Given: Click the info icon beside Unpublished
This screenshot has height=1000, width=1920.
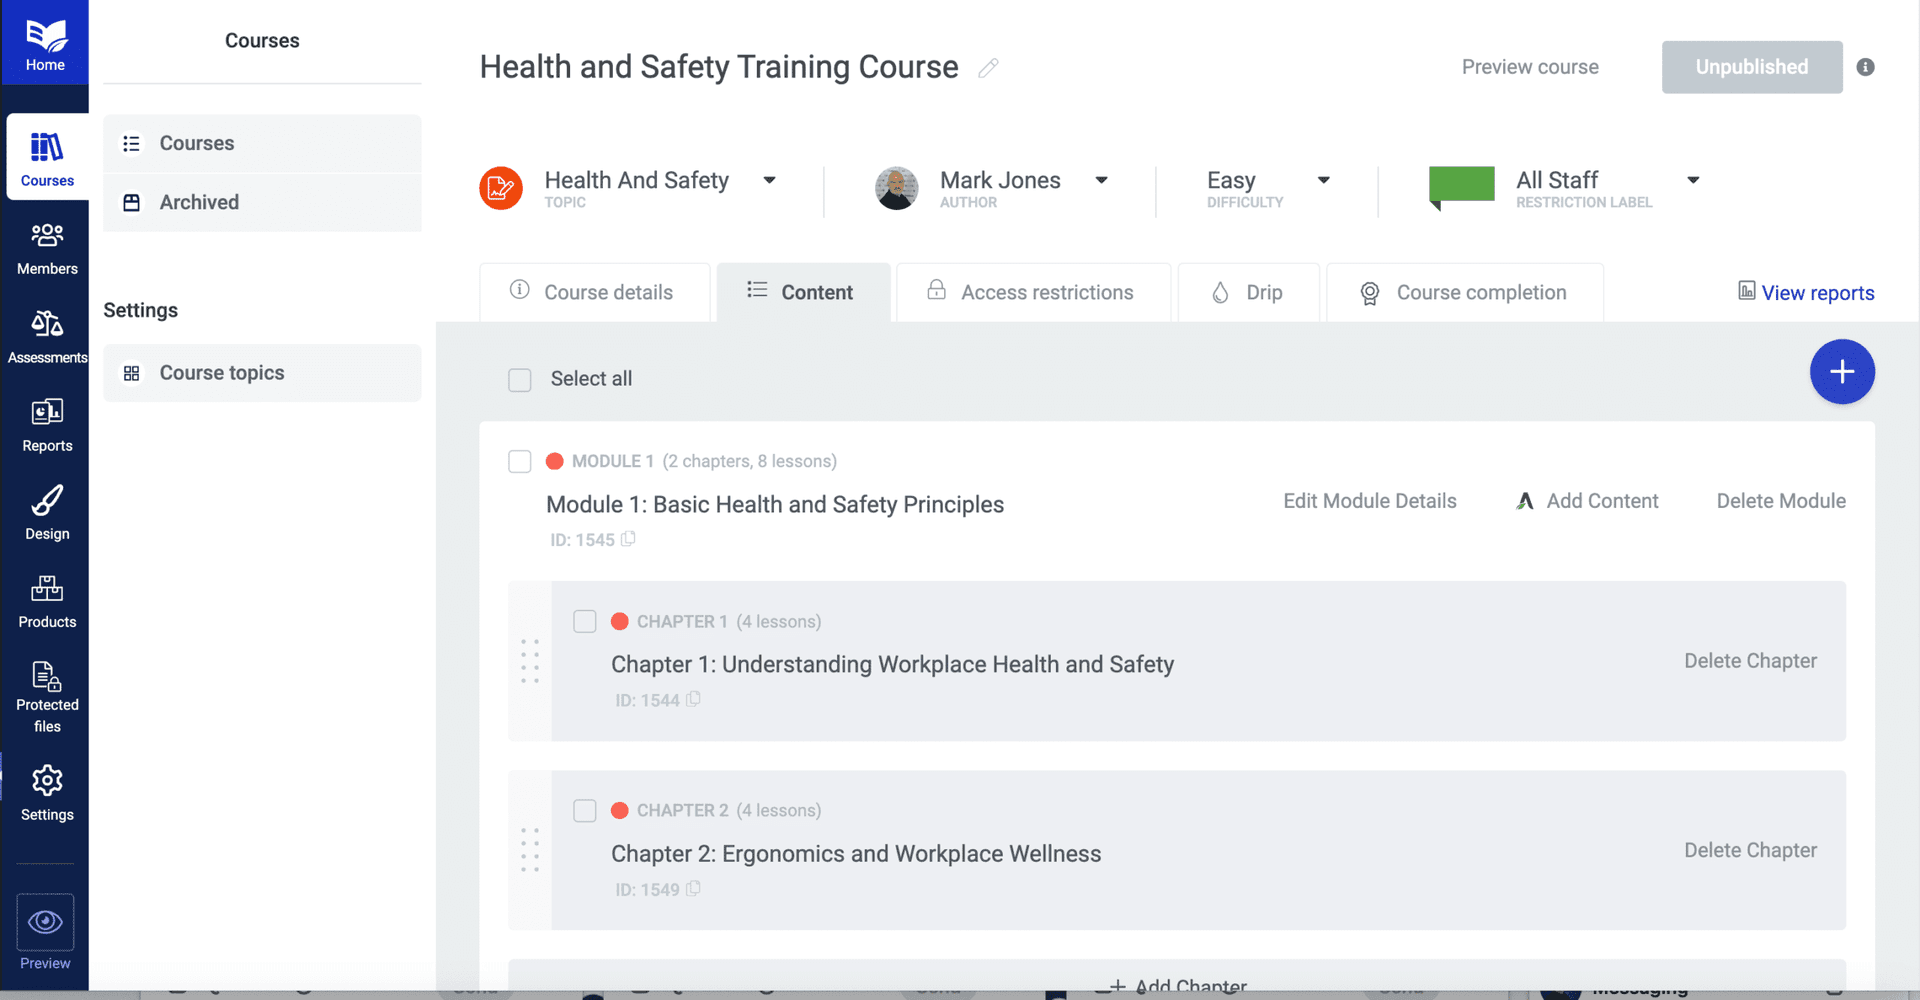Looking at the screenshot, I should click(x=1866, y=67).
